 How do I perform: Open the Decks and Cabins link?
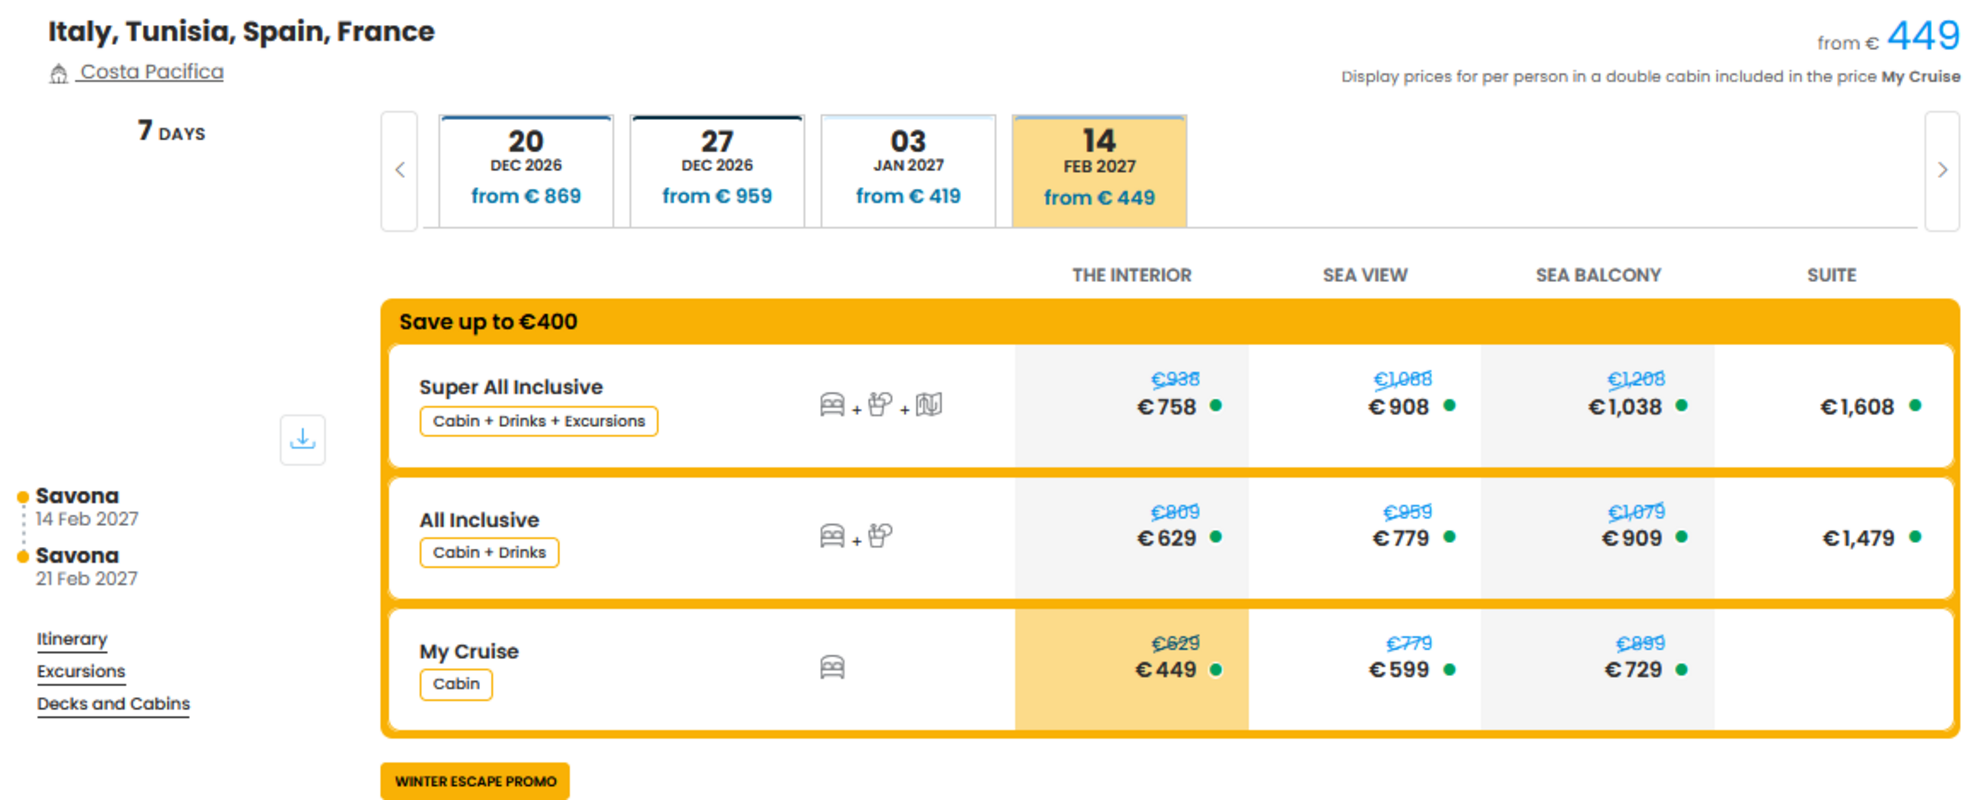point(113,703)
